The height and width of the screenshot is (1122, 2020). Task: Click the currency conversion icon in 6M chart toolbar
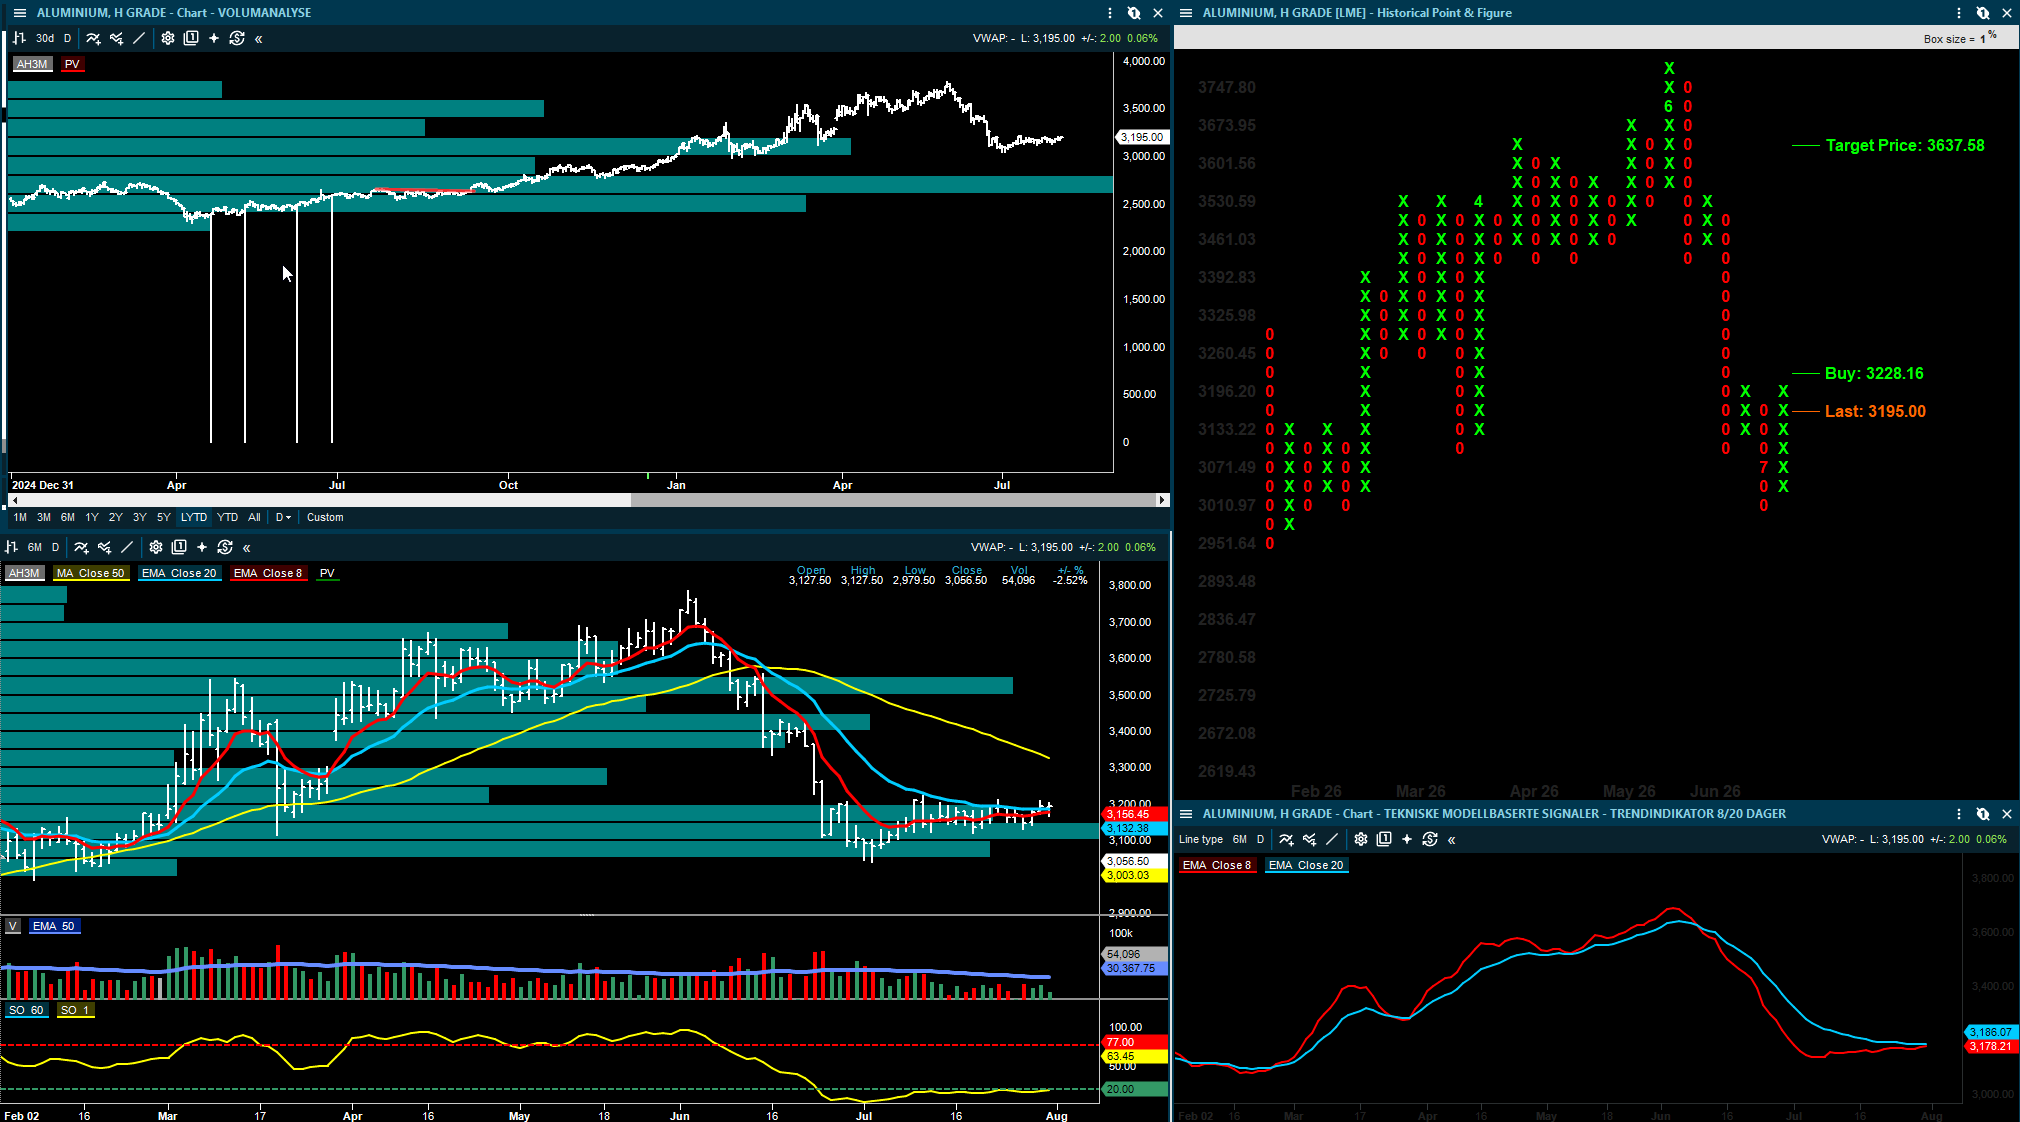point(225,547)
